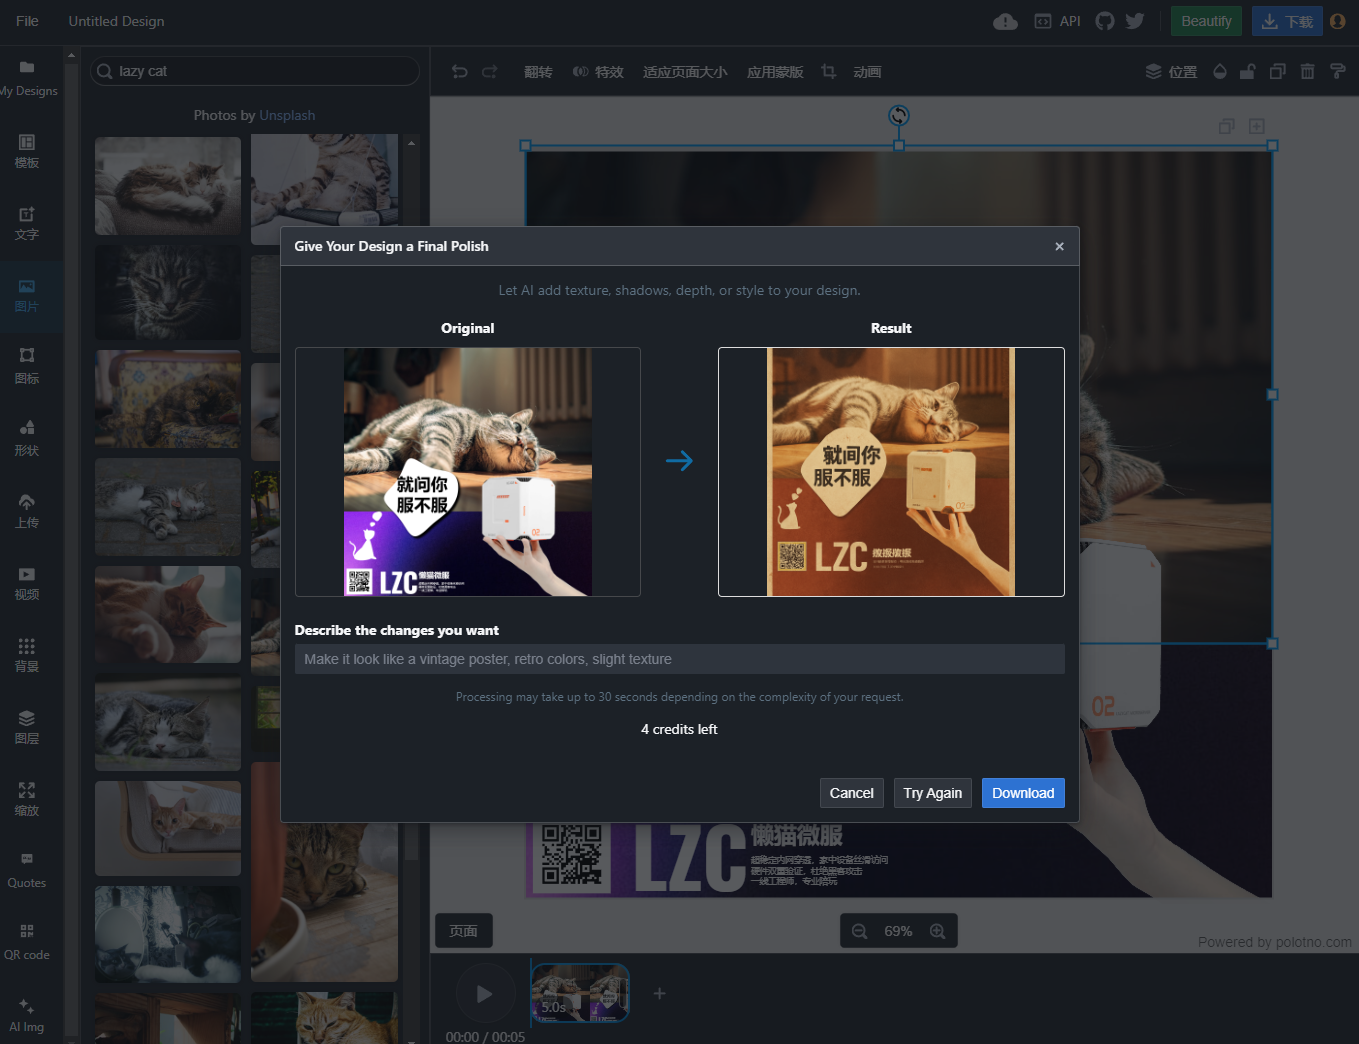Toggle the lock icon in toolbar

pos(1248,72)
